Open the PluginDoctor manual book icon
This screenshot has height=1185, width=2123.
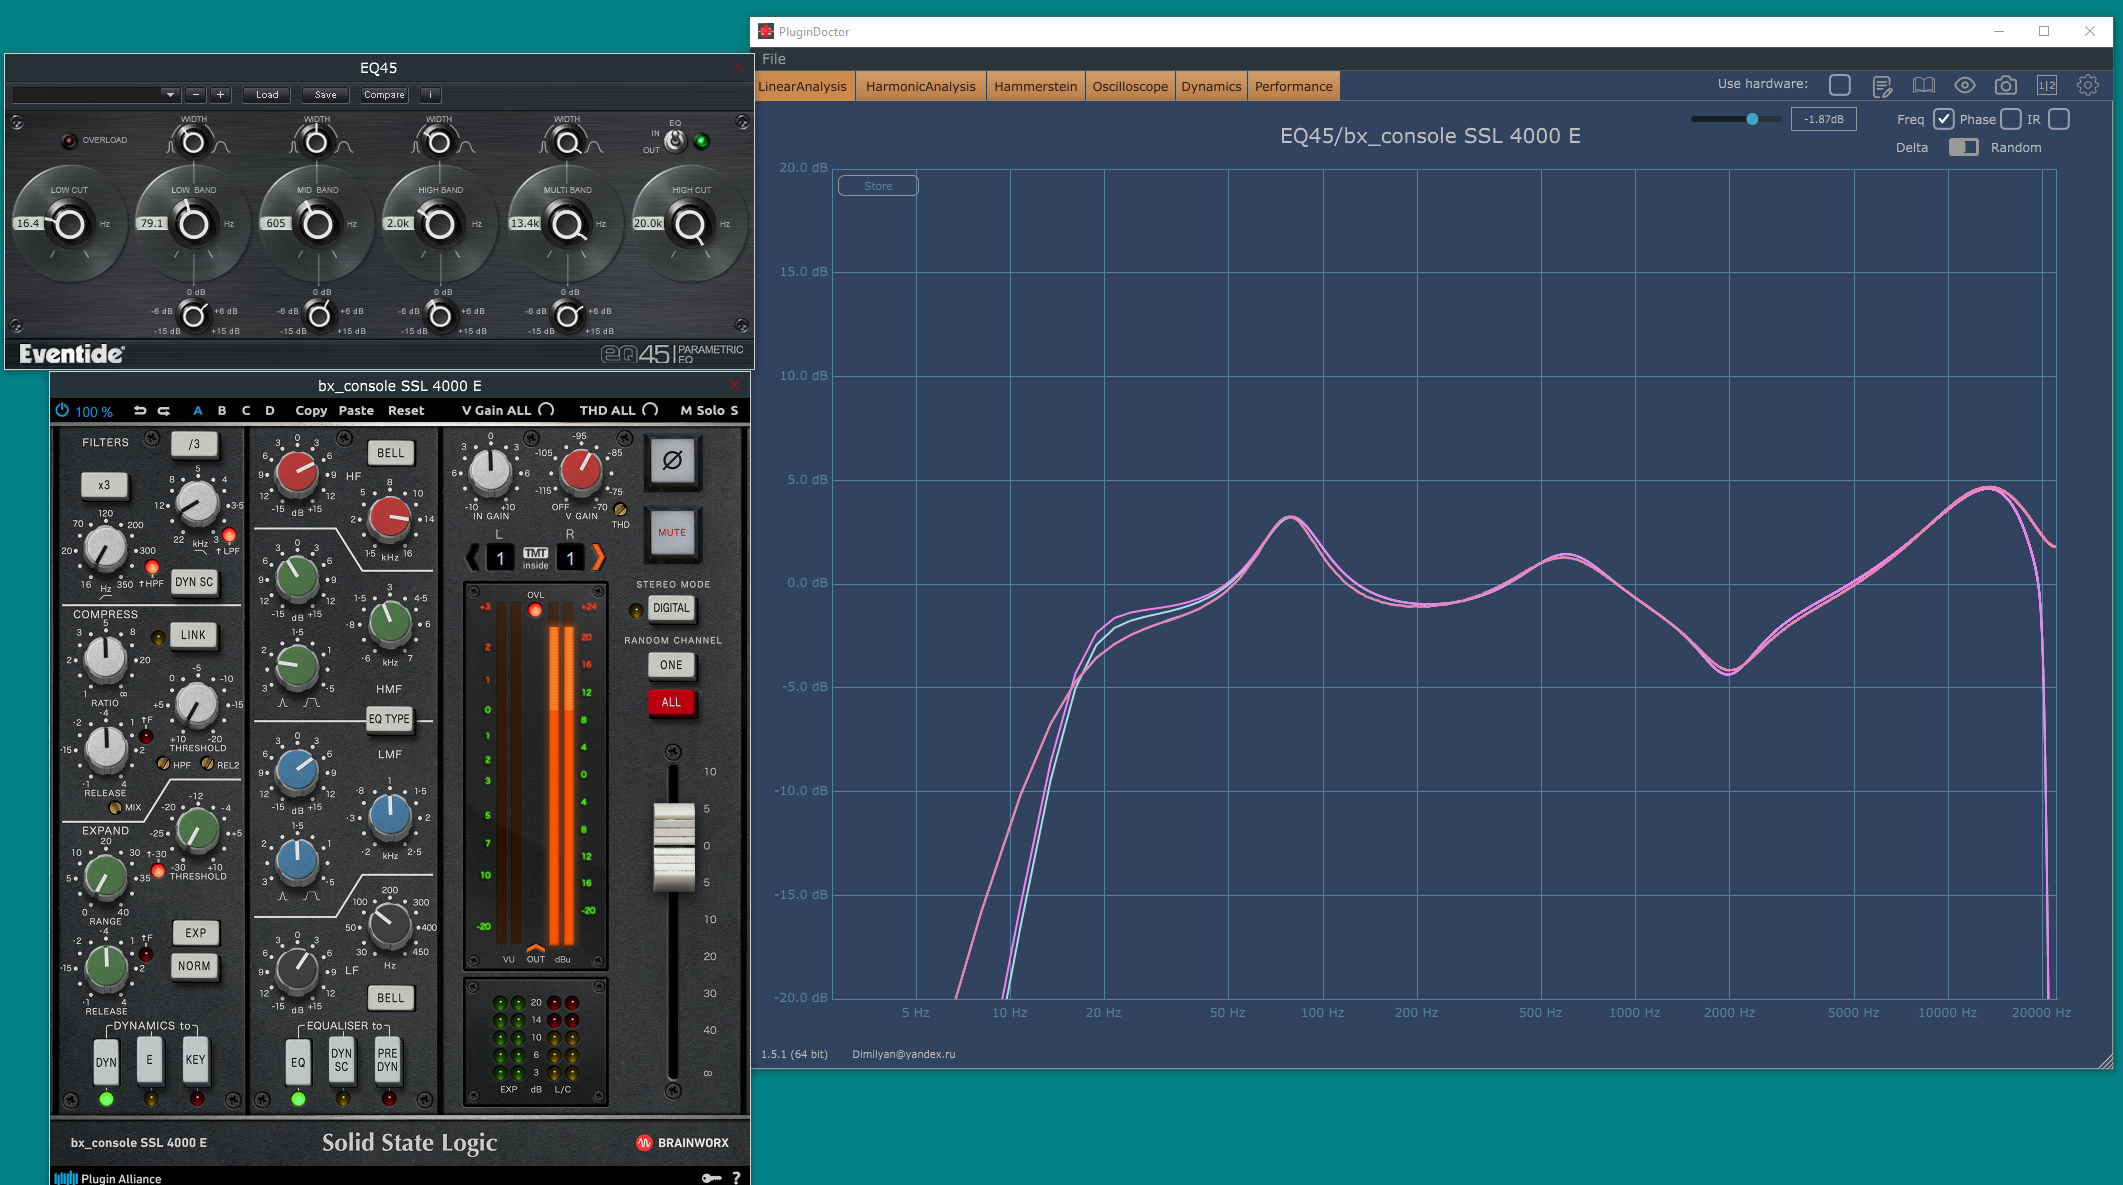1923,86
